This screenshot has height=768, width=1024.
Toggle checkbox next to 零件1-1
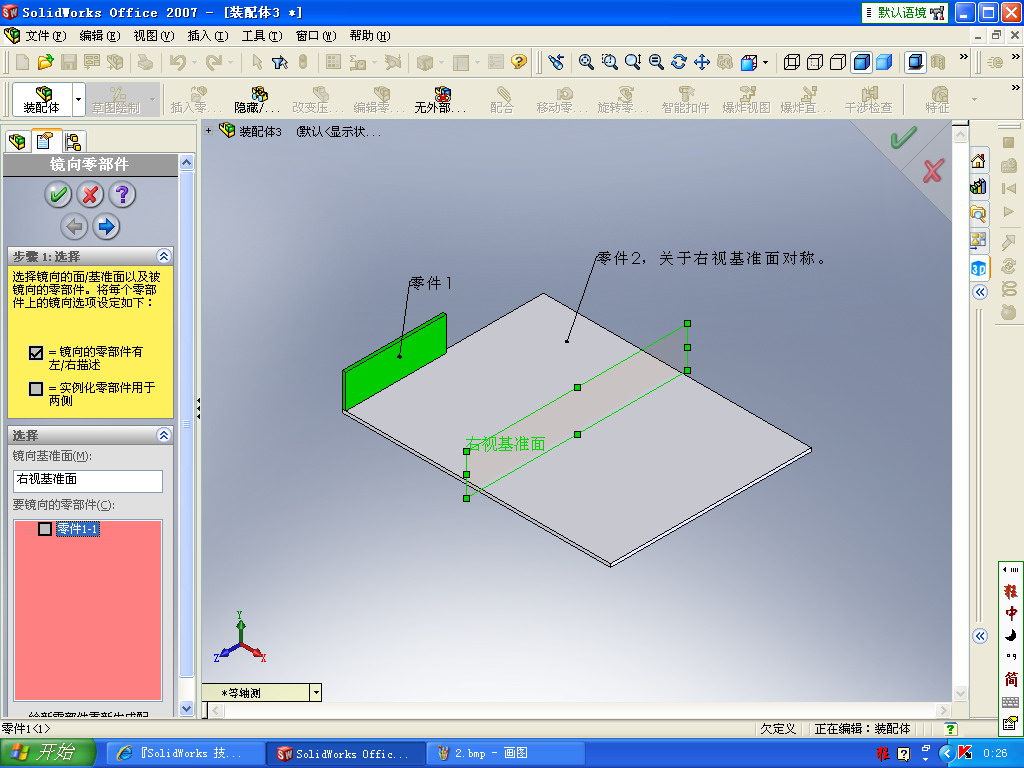tap(44, 529)
